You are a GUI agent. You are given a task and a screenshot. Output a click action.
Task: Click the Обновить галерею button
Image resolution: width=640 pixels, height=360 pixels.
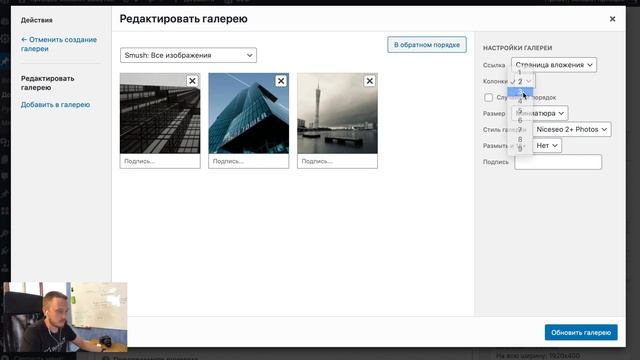[x=581, y=333]
